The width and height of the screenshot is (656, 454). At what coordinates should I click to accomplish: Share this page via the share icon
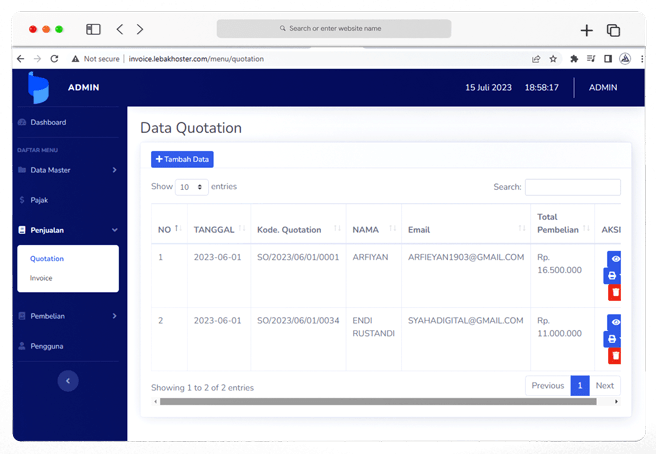(536, 59)
